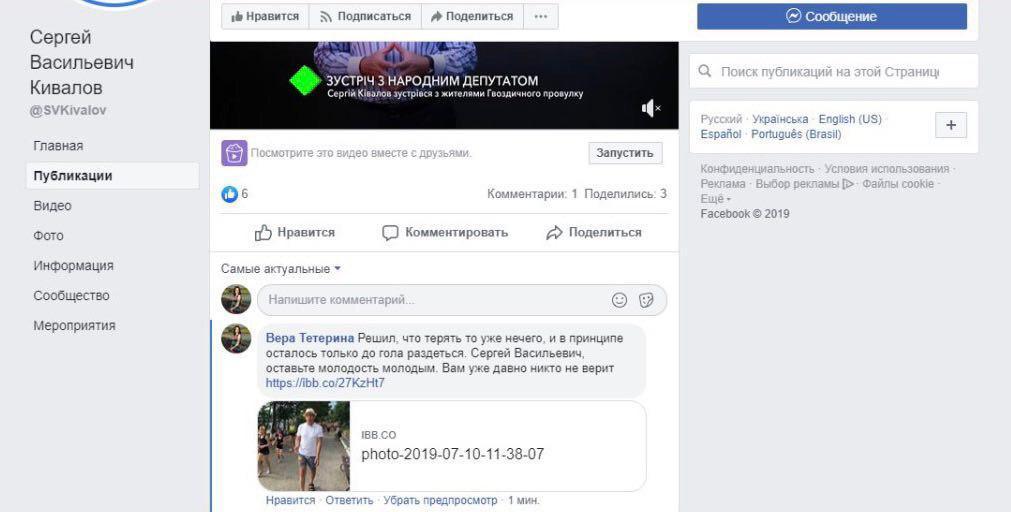The image size is (1011, 512).
Task: Open the photo preview thumbnail in comment
Action: [x=304, y=446]
